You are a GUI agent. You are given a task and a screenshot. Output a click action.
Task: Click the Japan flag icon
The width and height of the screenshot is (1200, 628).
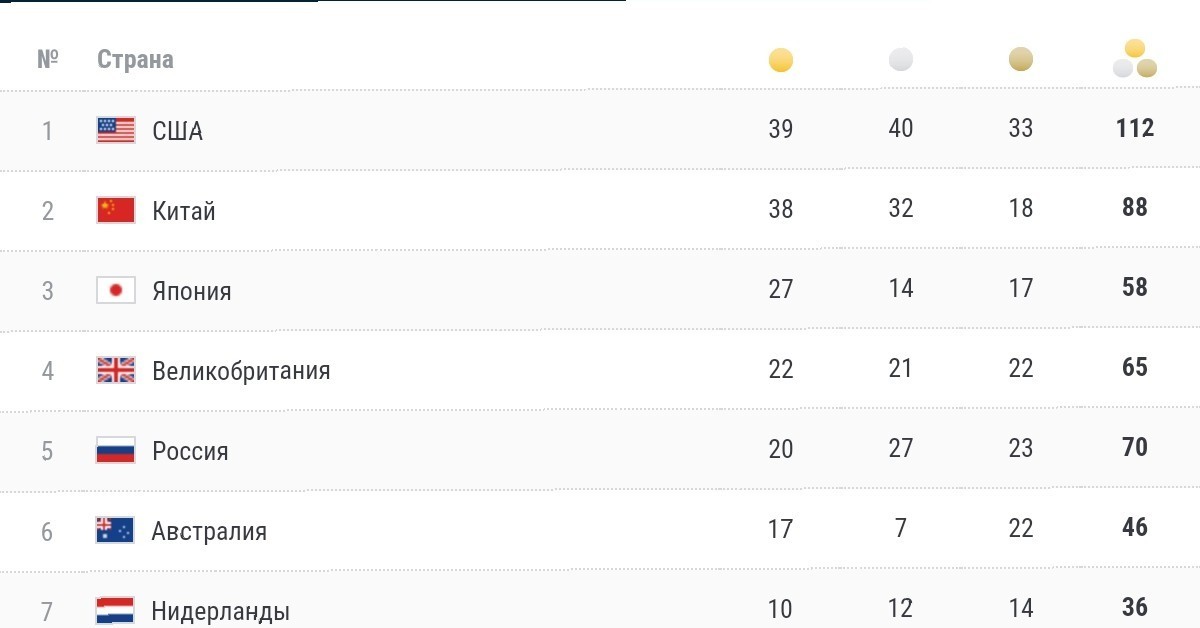coord(116,290)
